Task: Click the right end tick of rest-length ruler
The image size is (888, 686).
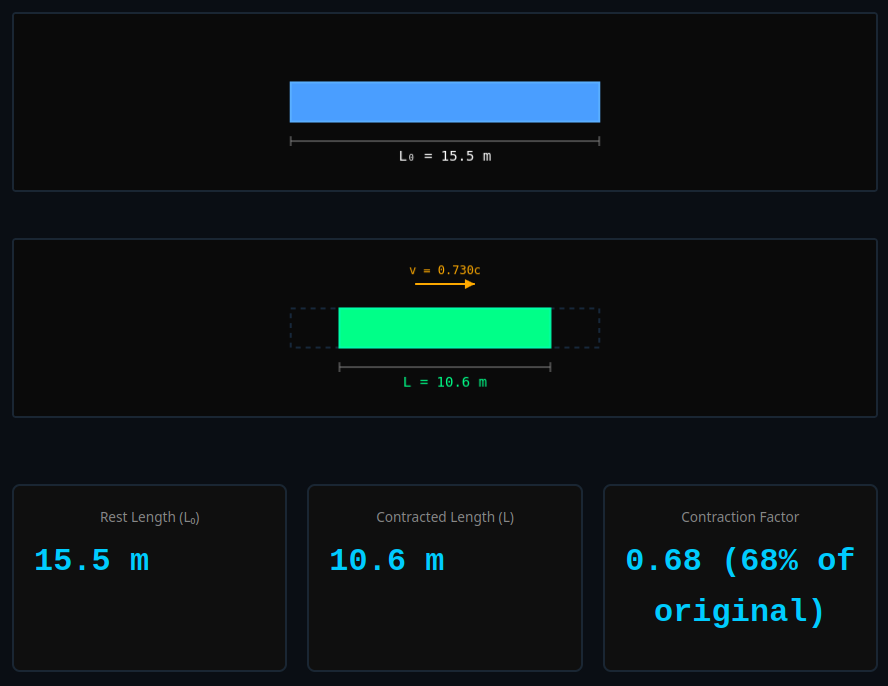Action: (599, 141)
